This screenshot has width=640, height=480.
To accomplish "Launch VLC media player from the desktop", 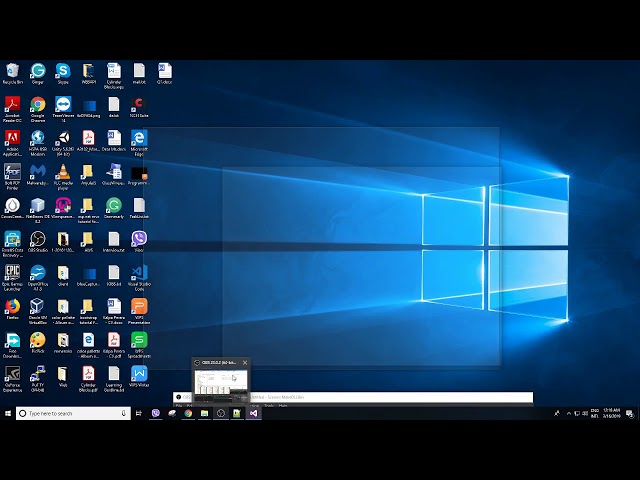I will point(63,177).
